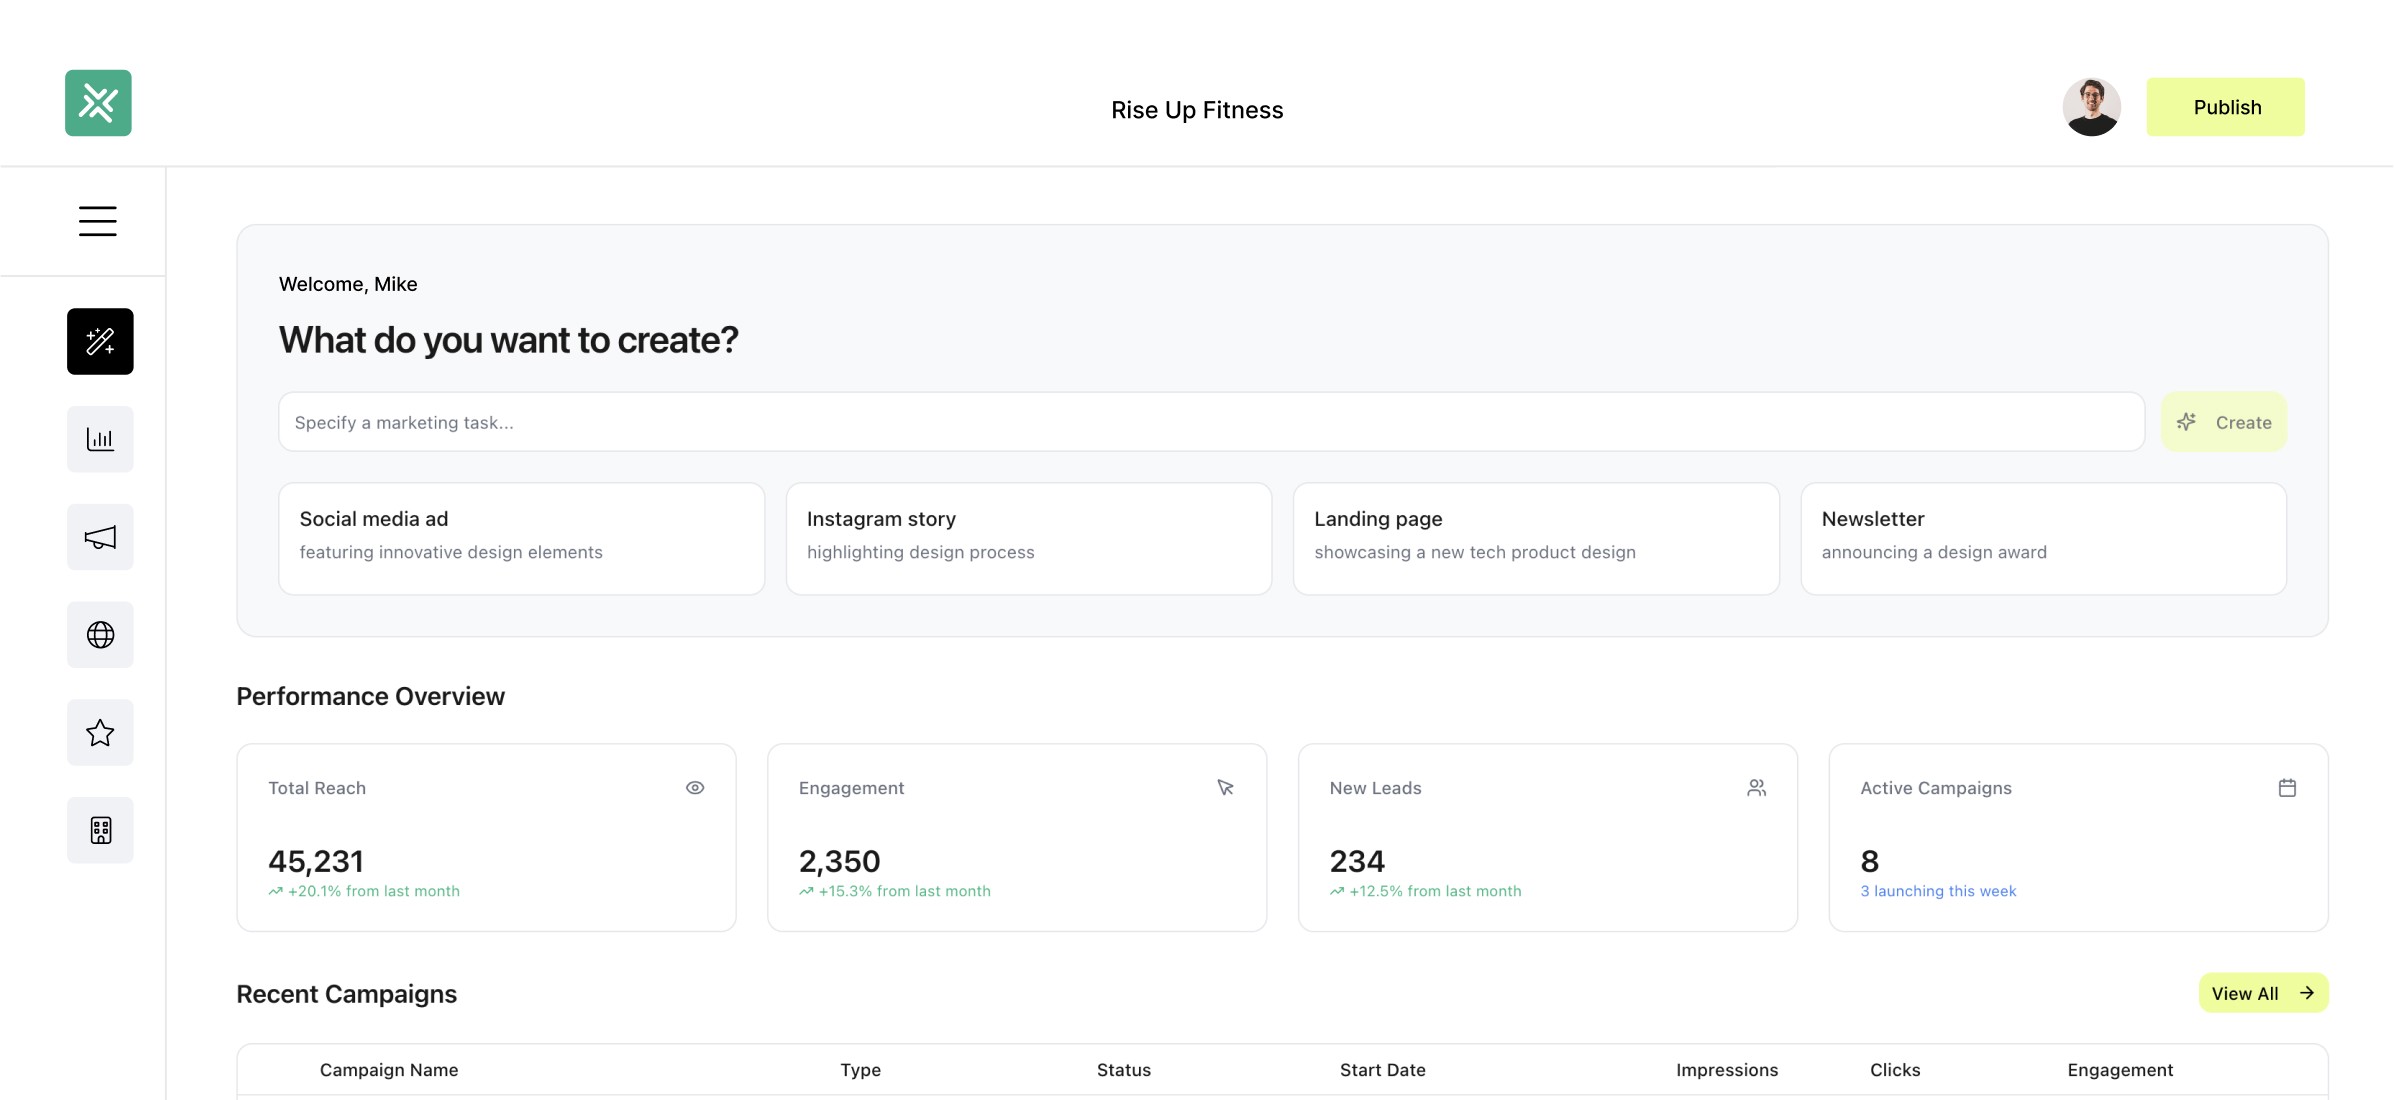Click the globe icon in sidebar

[x=100, y=635]
